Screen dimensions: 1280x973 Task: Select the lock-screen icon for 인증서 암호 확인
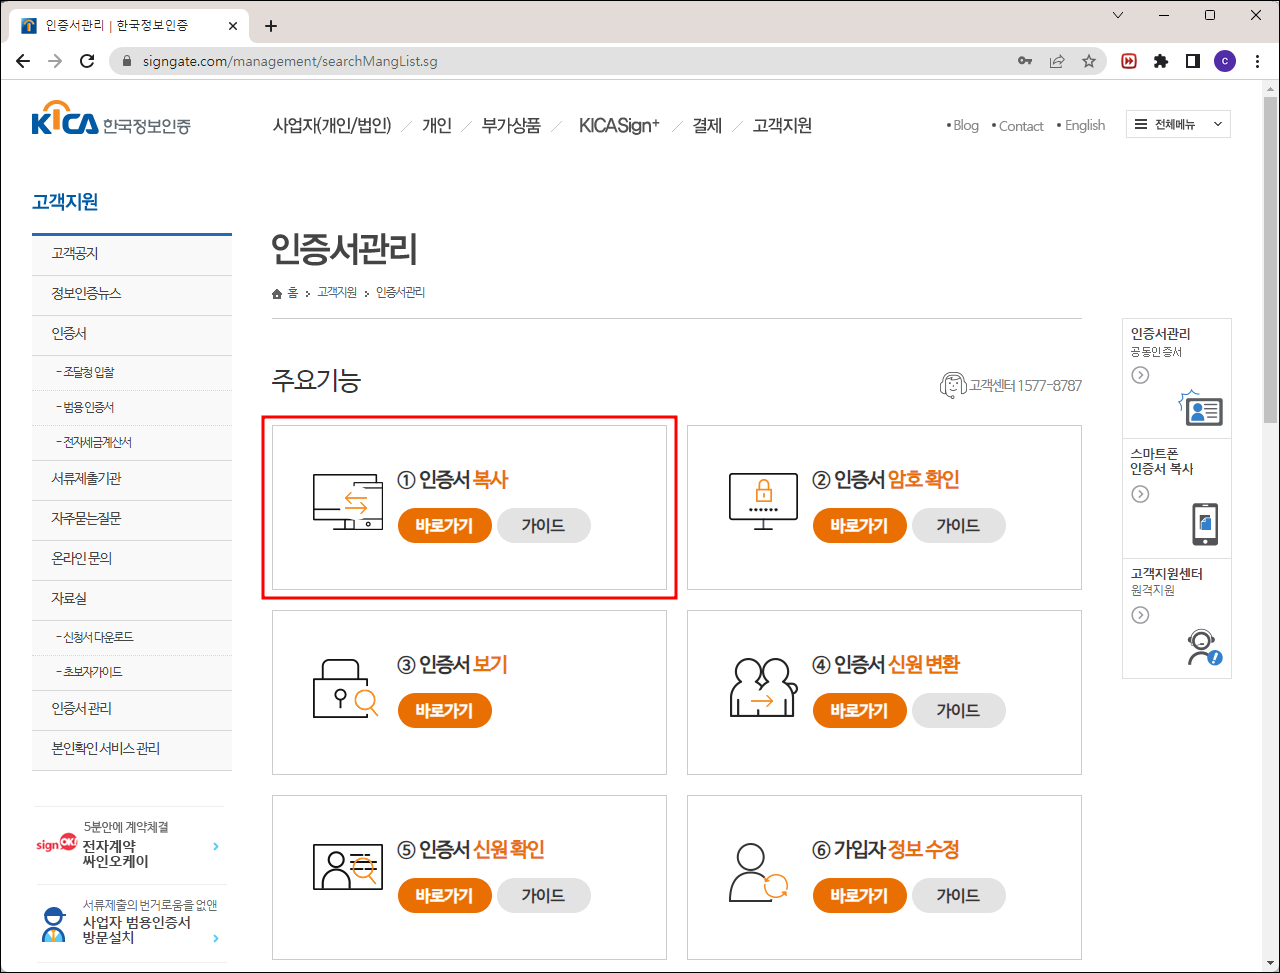760,502
